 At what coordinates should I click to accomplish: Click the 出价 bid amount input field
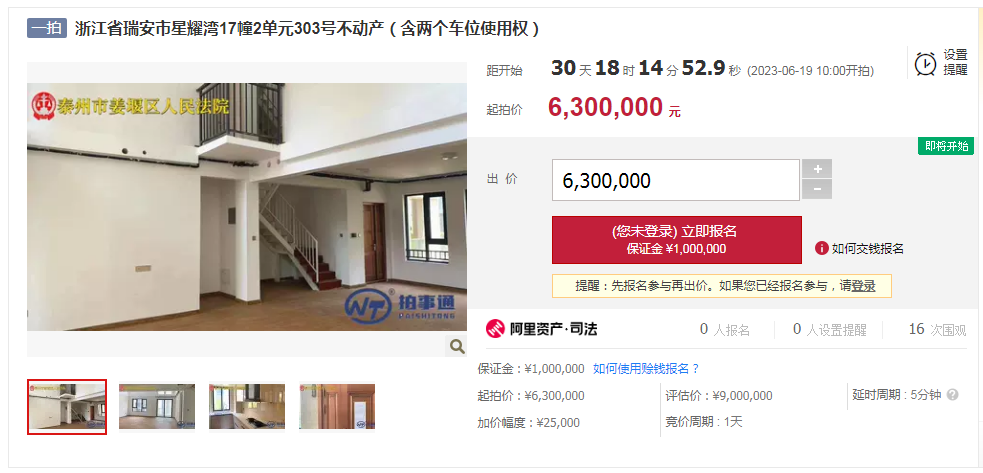tap(676, 180)
